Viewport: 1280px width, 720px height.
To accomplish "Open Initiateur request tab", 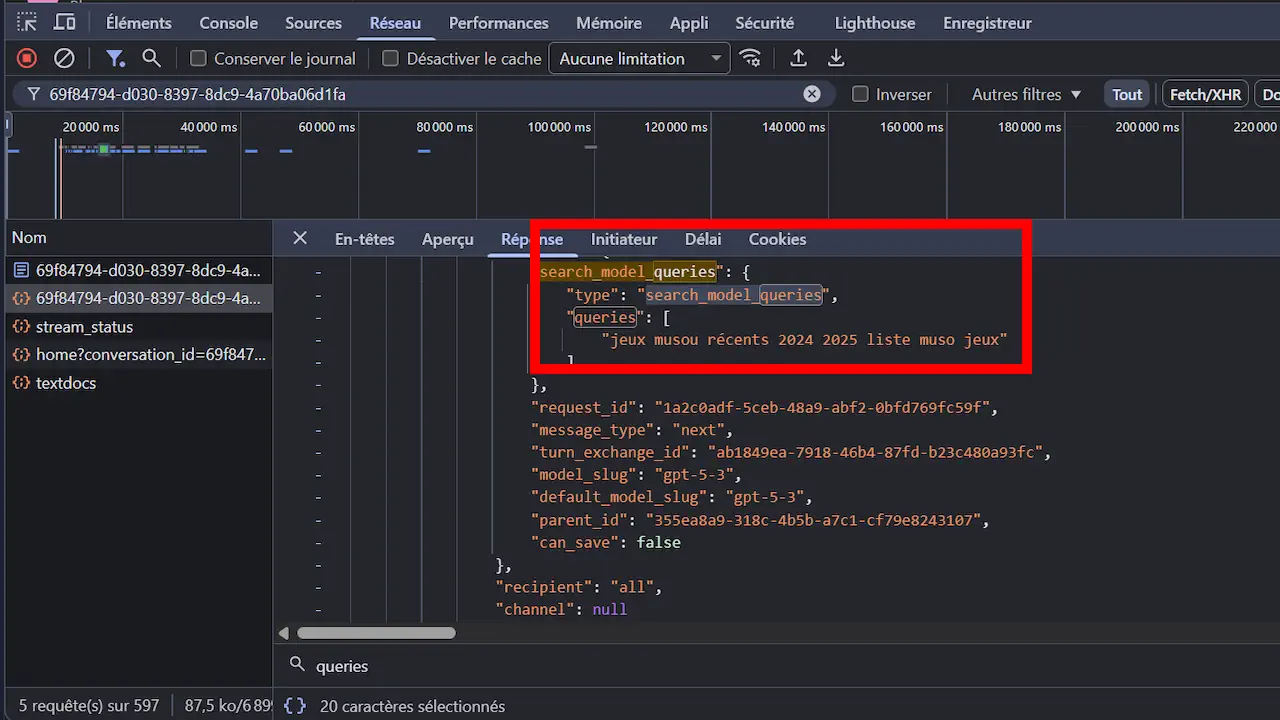I will coord(624,239).
